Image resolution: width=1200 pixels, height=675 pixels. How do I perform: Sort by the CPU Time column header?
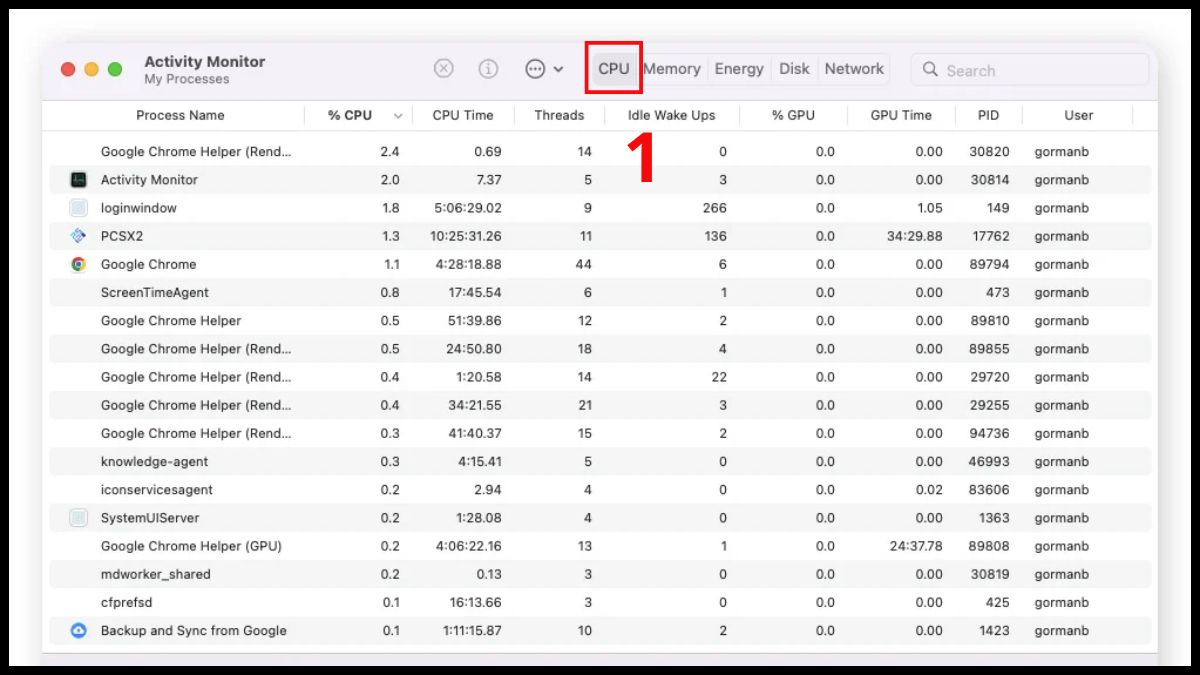pyautogui.click(x=463, y=115)
